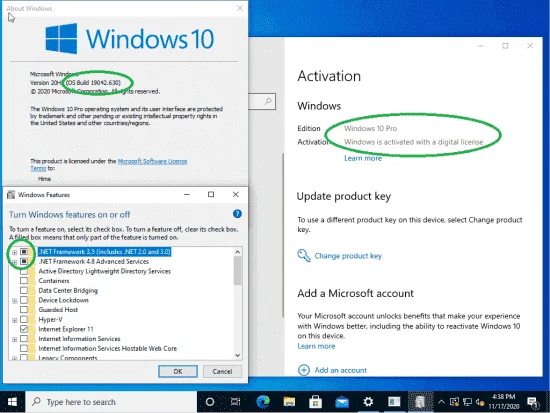Image resolution: width=550 pixels, height=413 pixels.
Task: Expand the Internet Information Services tree node
Action: pyautogui.click(x=14, y=339)
